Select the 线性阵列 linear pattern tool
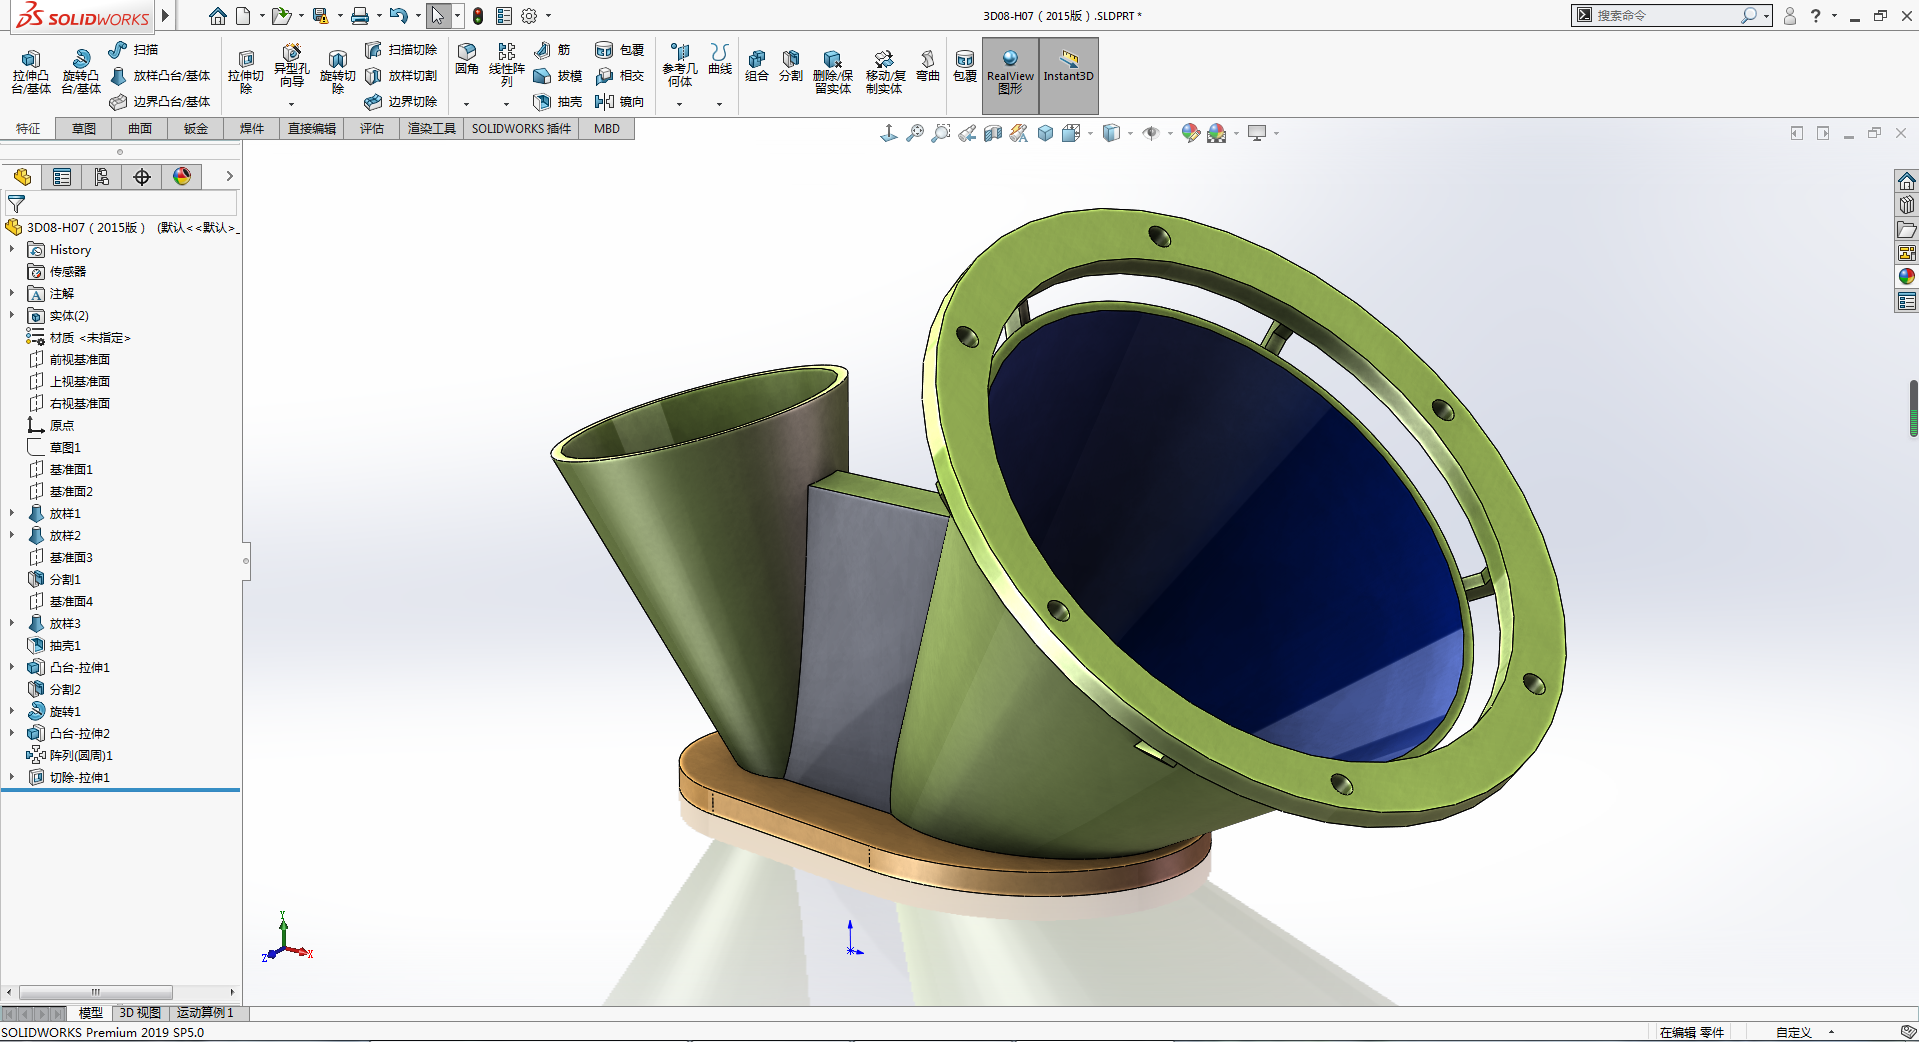1919x1042 pixels. tap(507, 65)
